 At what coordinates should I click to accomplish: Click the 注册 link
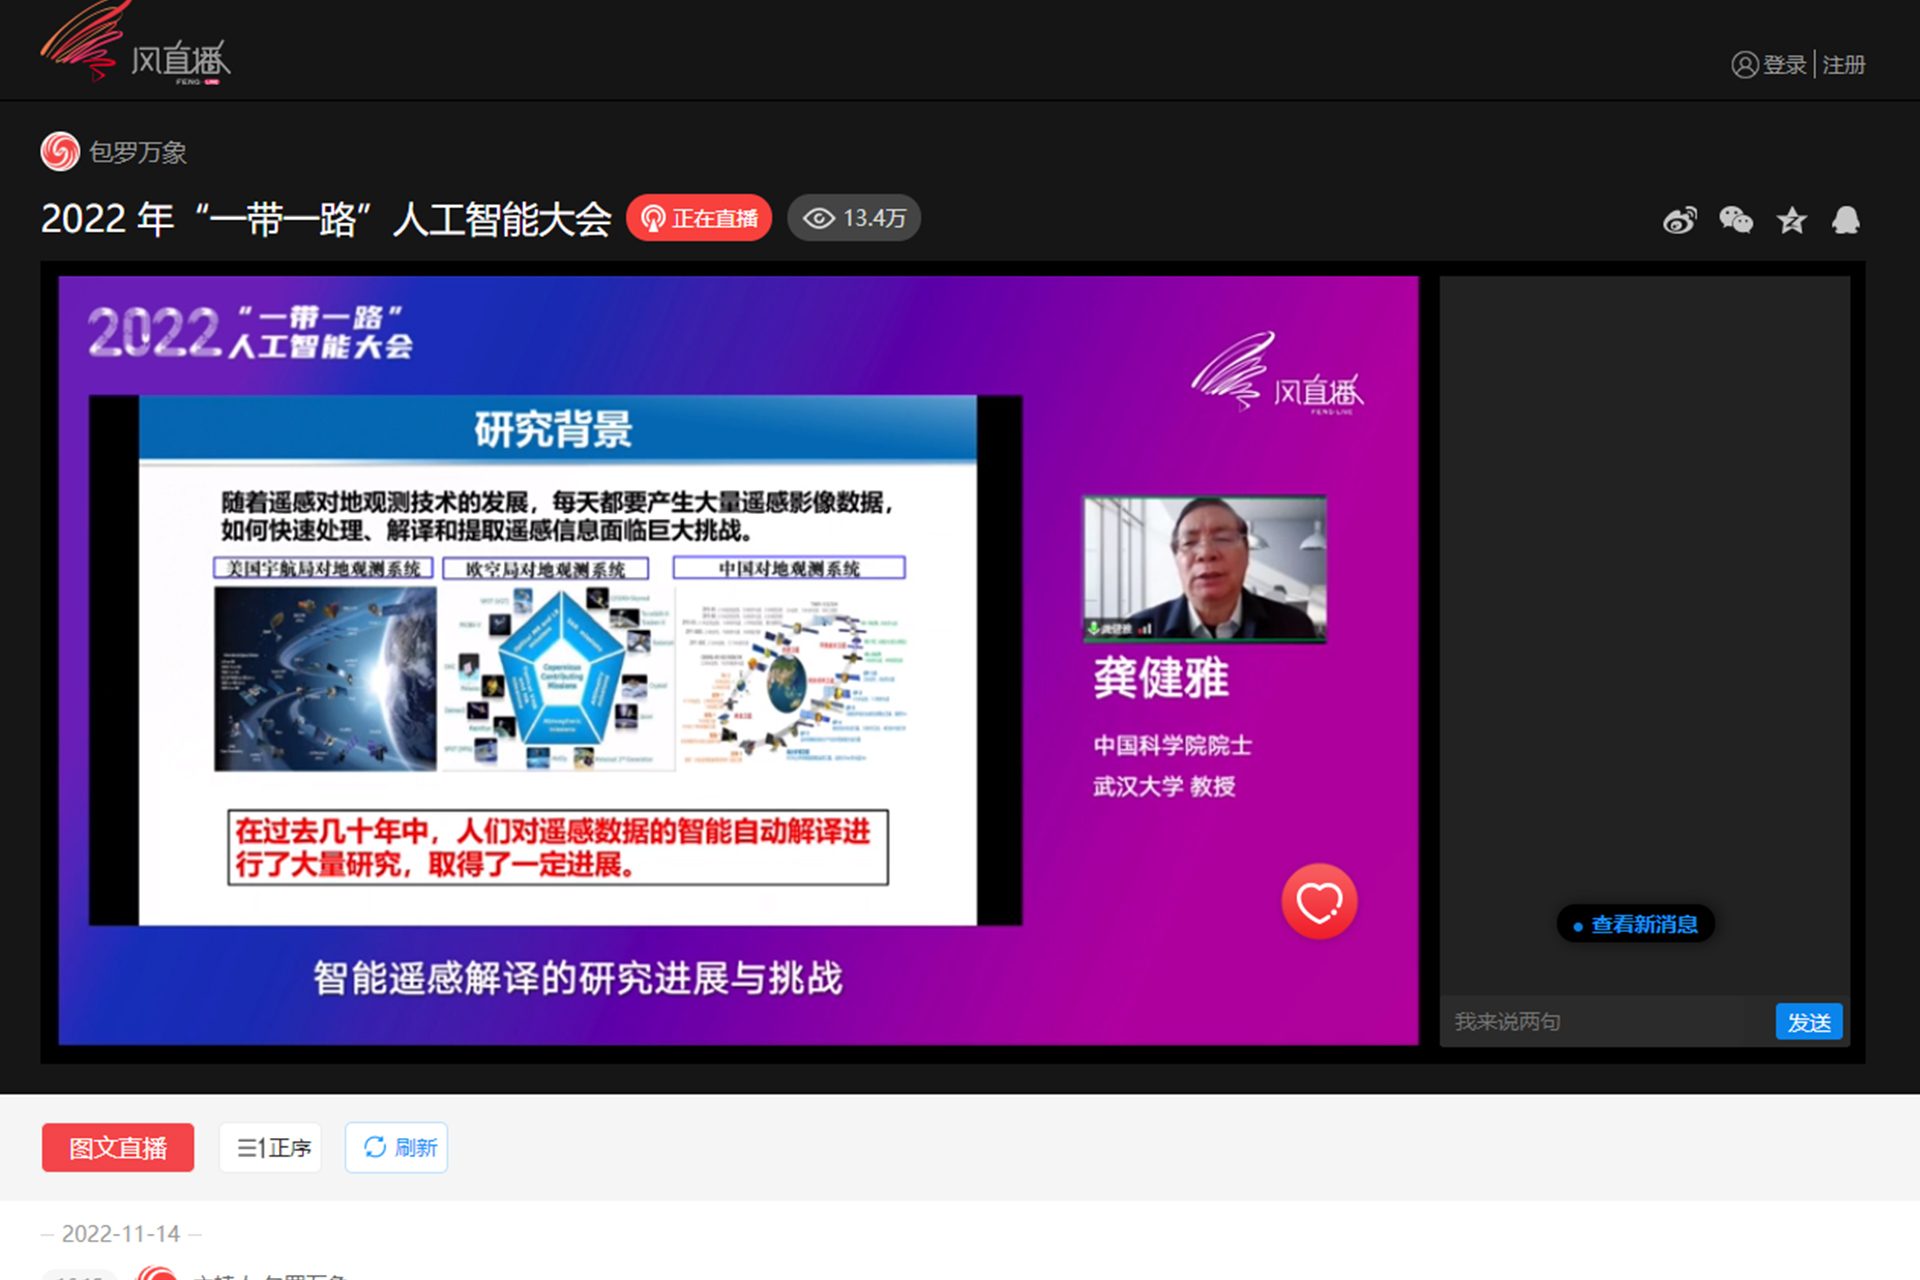[x=1843, y=65]
